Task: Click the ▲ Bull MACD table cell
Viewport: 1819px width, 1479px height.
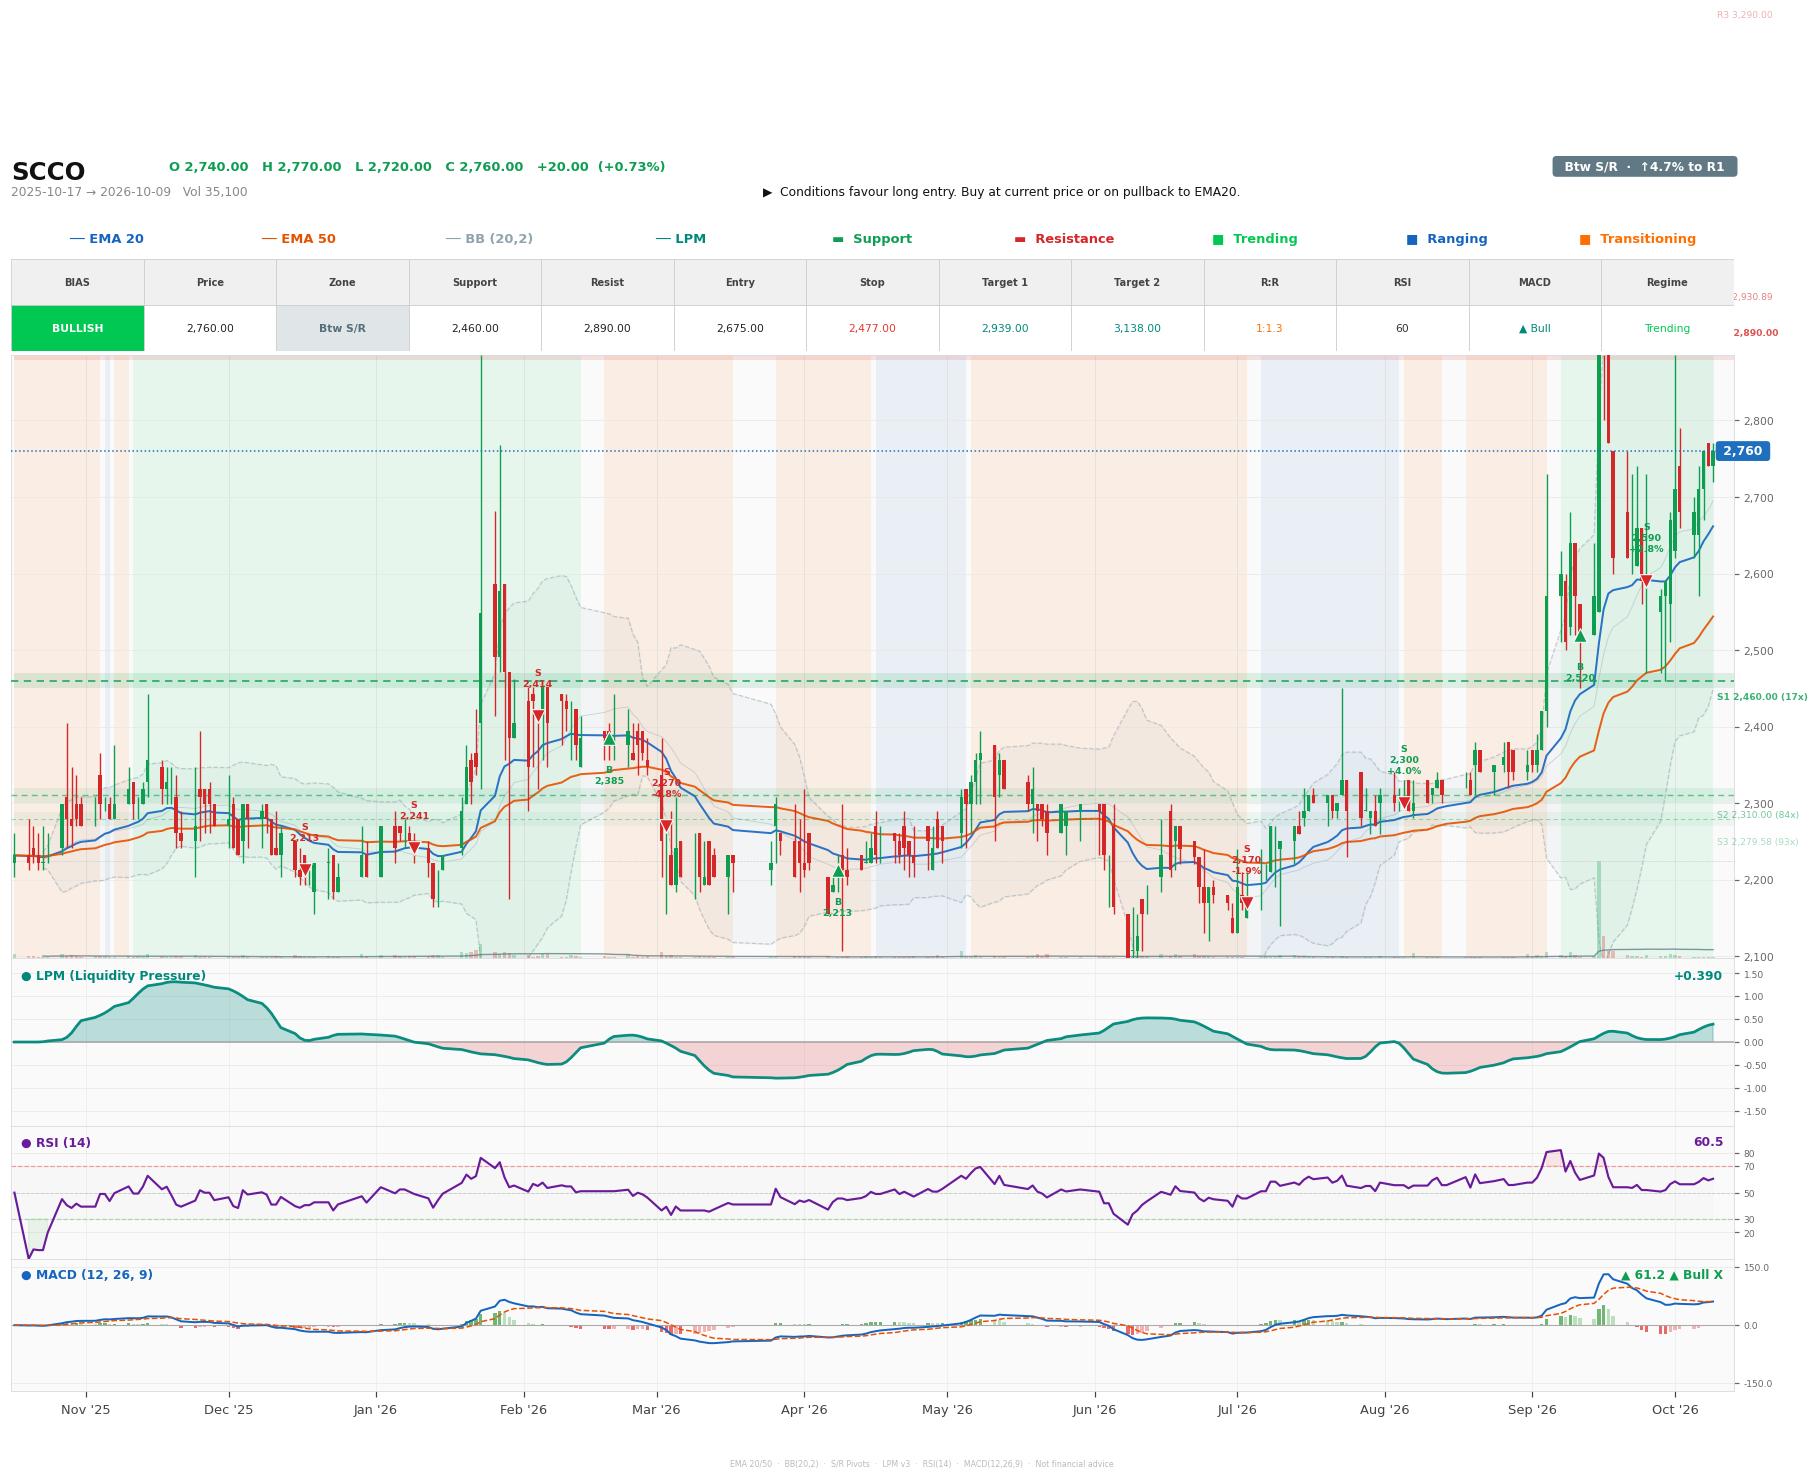Action: (x=1534, y=328)
